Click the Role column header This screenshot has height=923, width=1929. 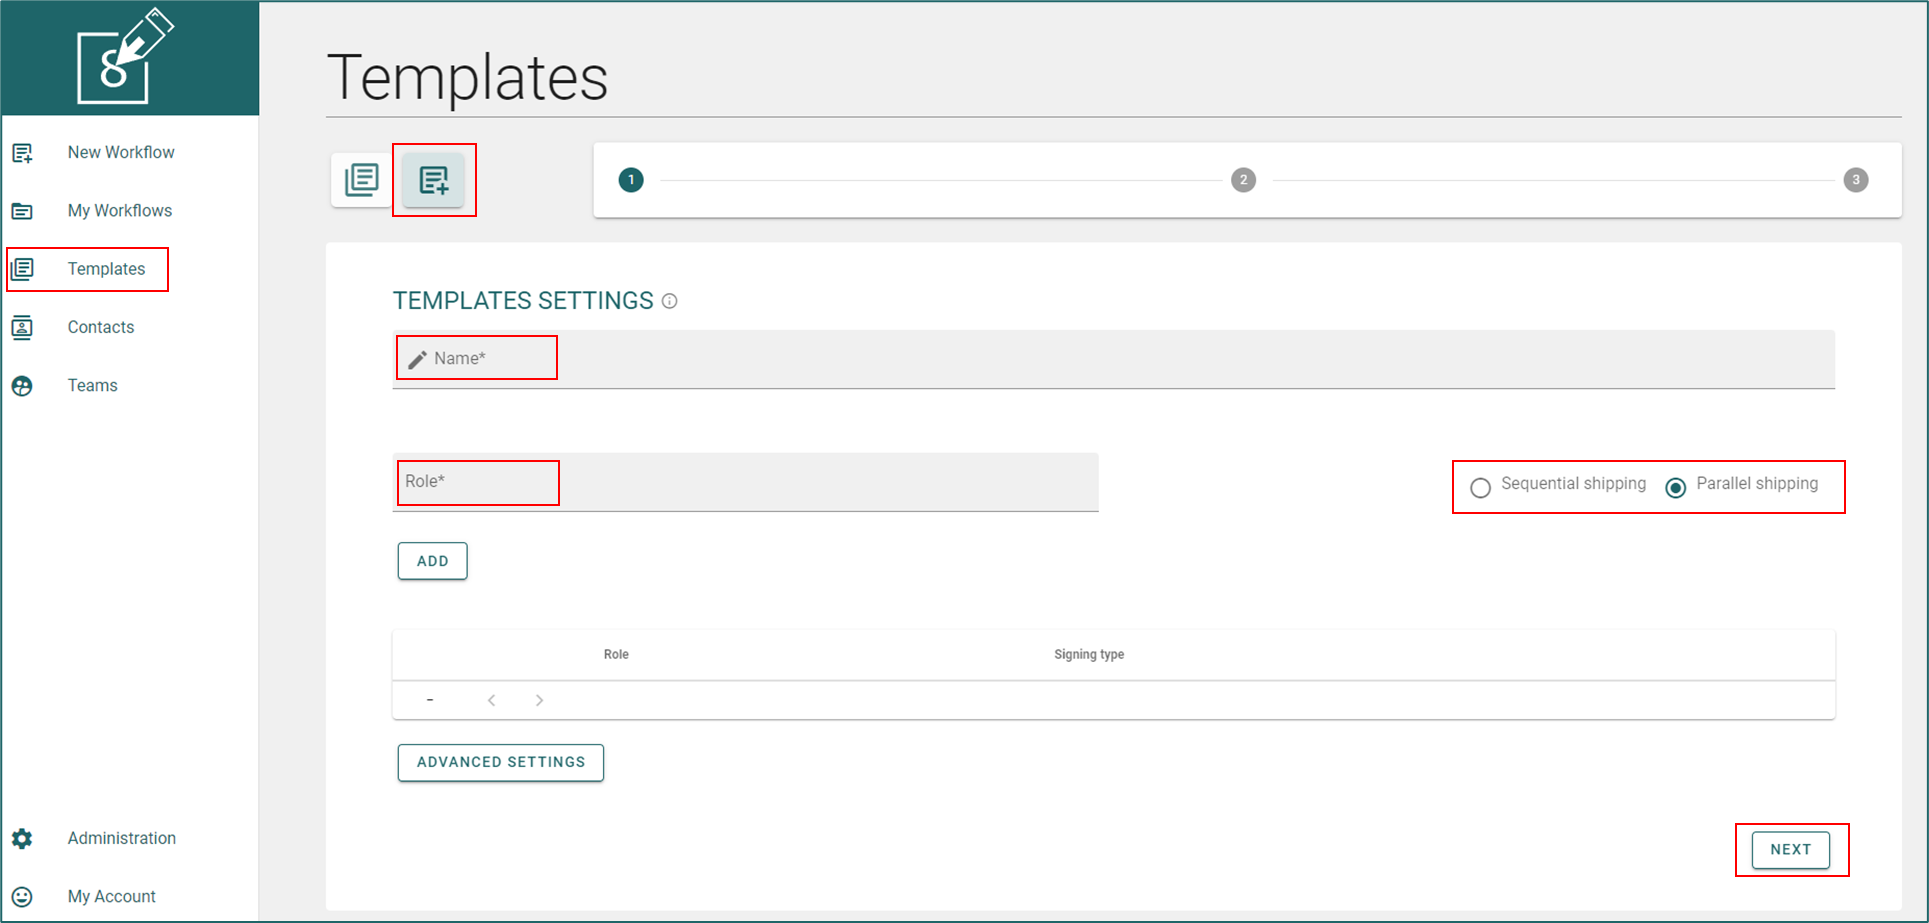[616, 655]
